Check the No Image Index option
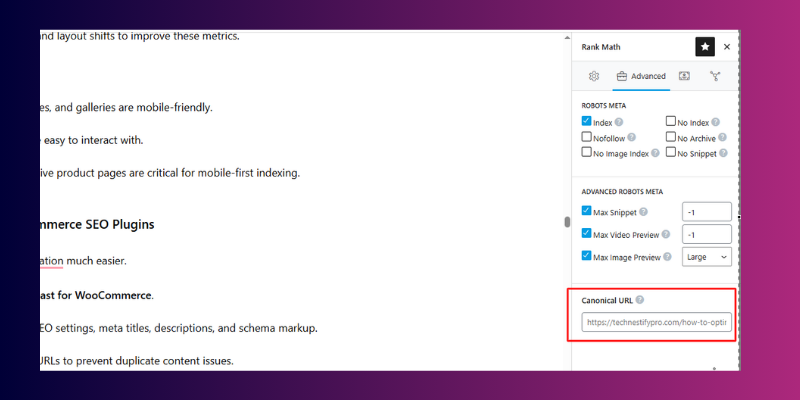The width and height of the screenshot is (800, 400). [x=586, y=153]
